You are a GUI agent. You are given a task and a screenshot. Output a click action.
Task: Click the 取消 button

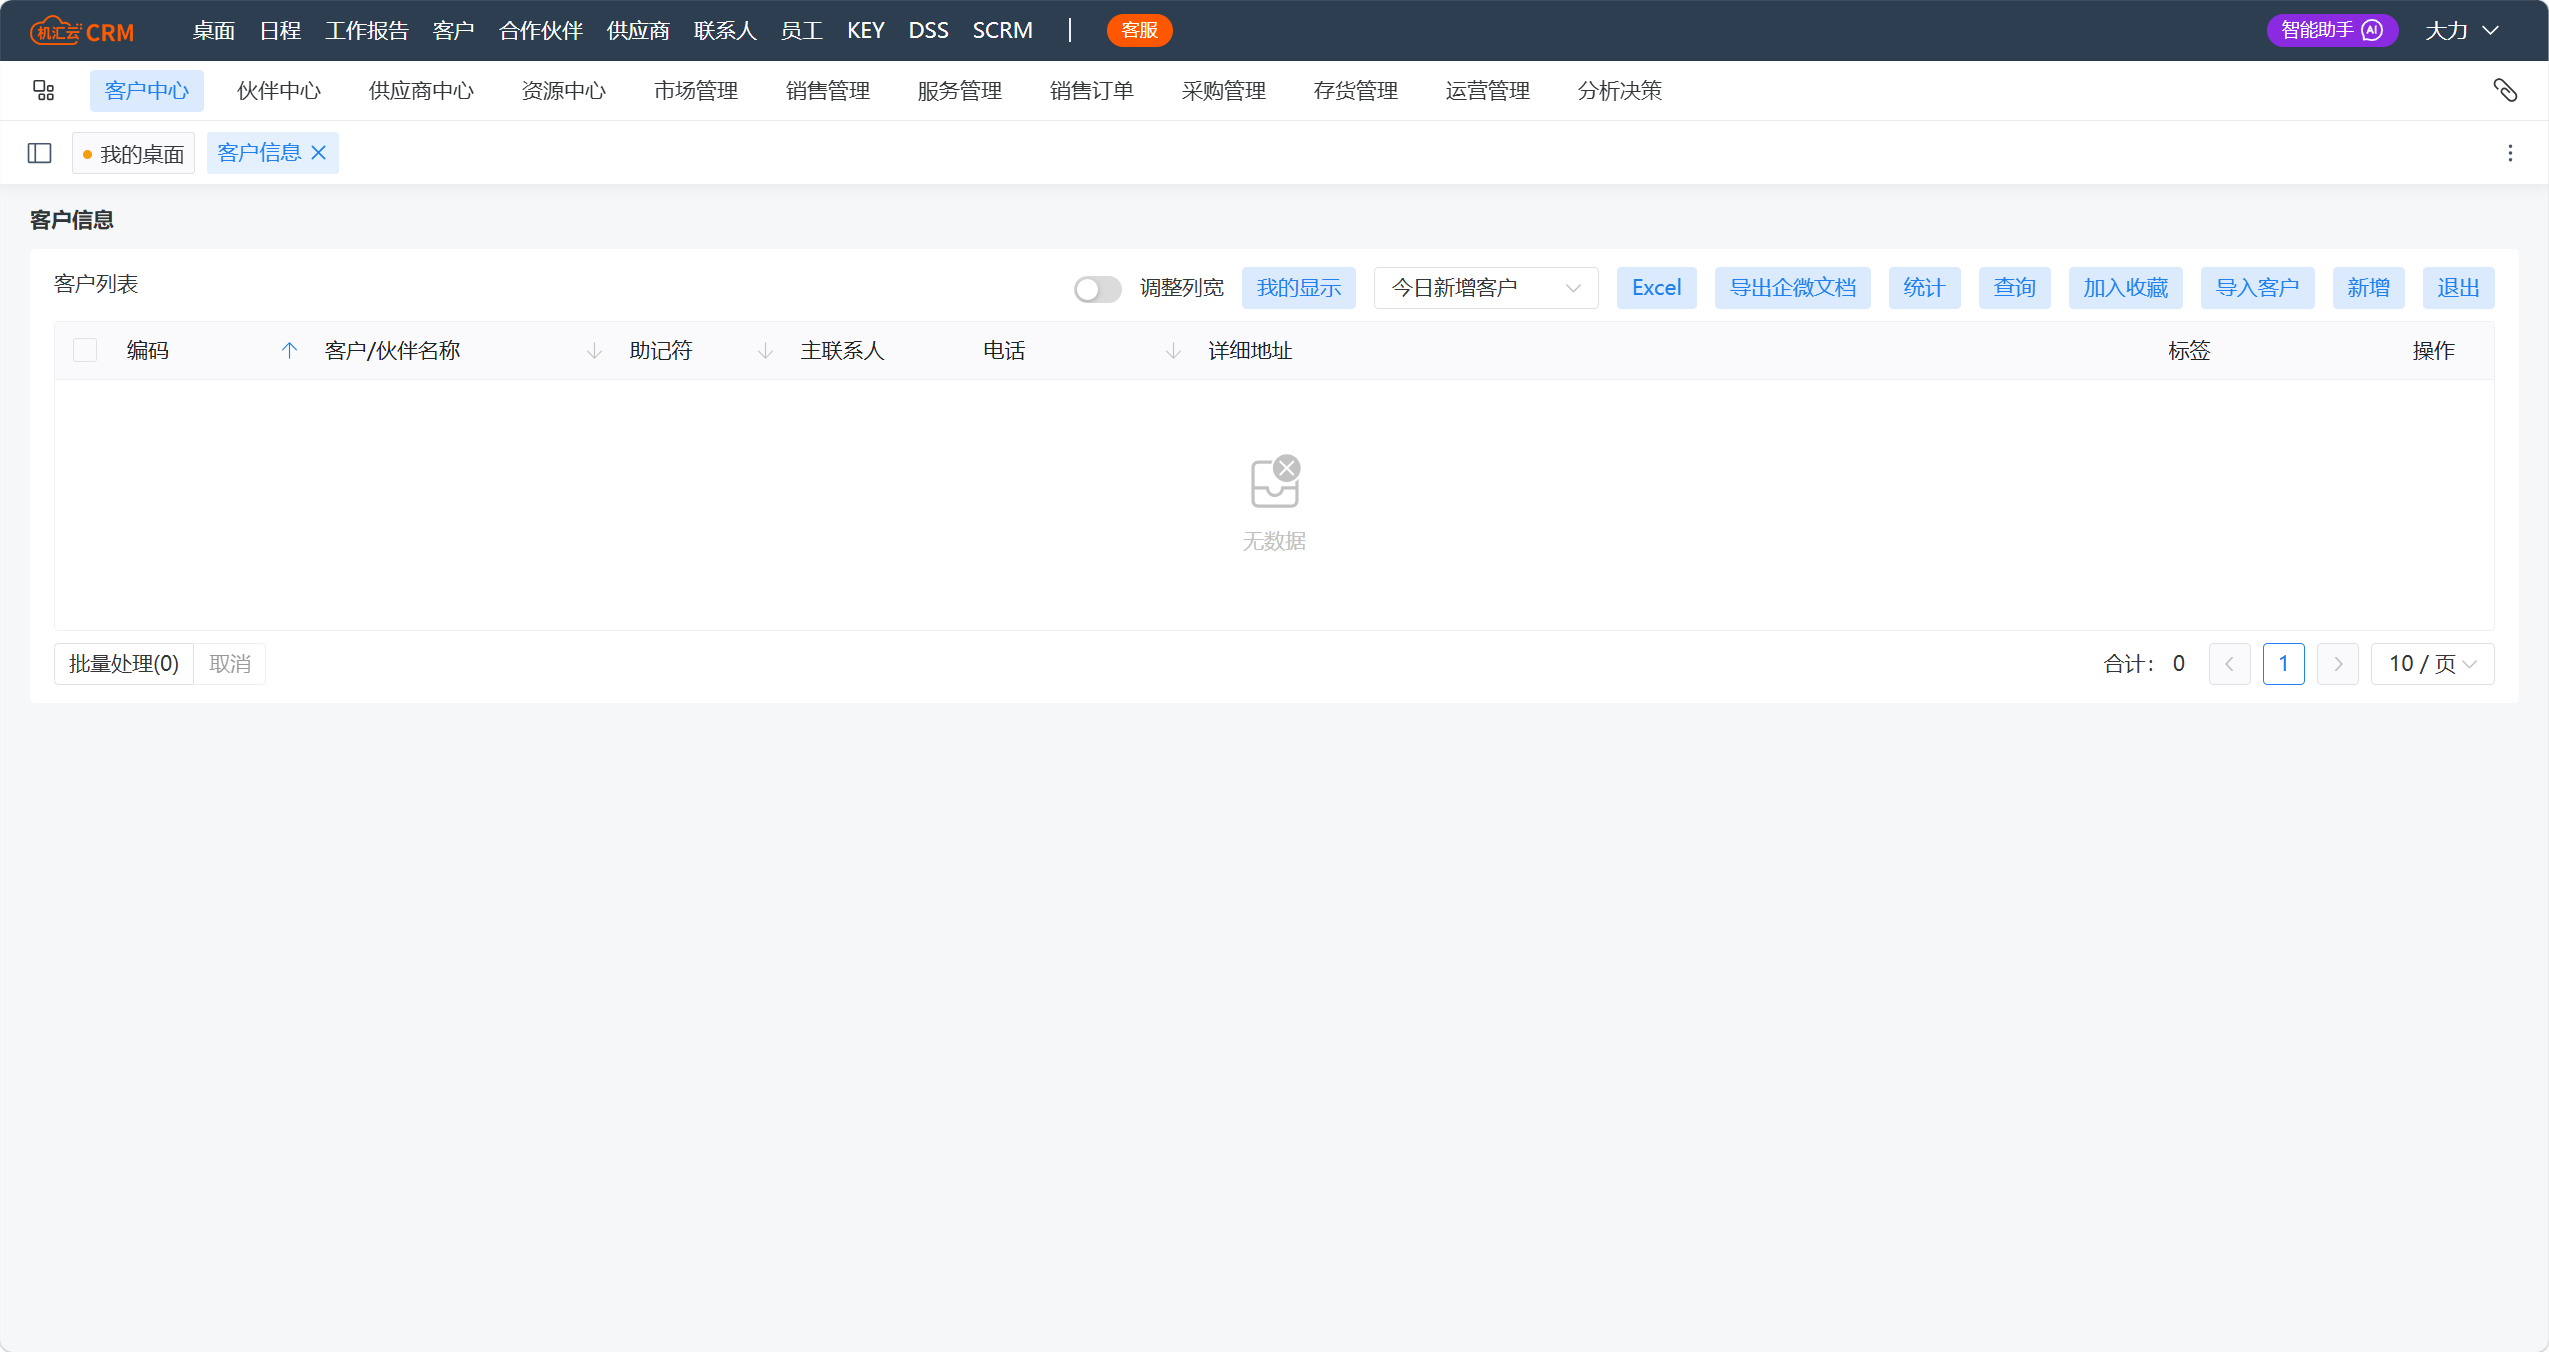click(x=230, y=664)
